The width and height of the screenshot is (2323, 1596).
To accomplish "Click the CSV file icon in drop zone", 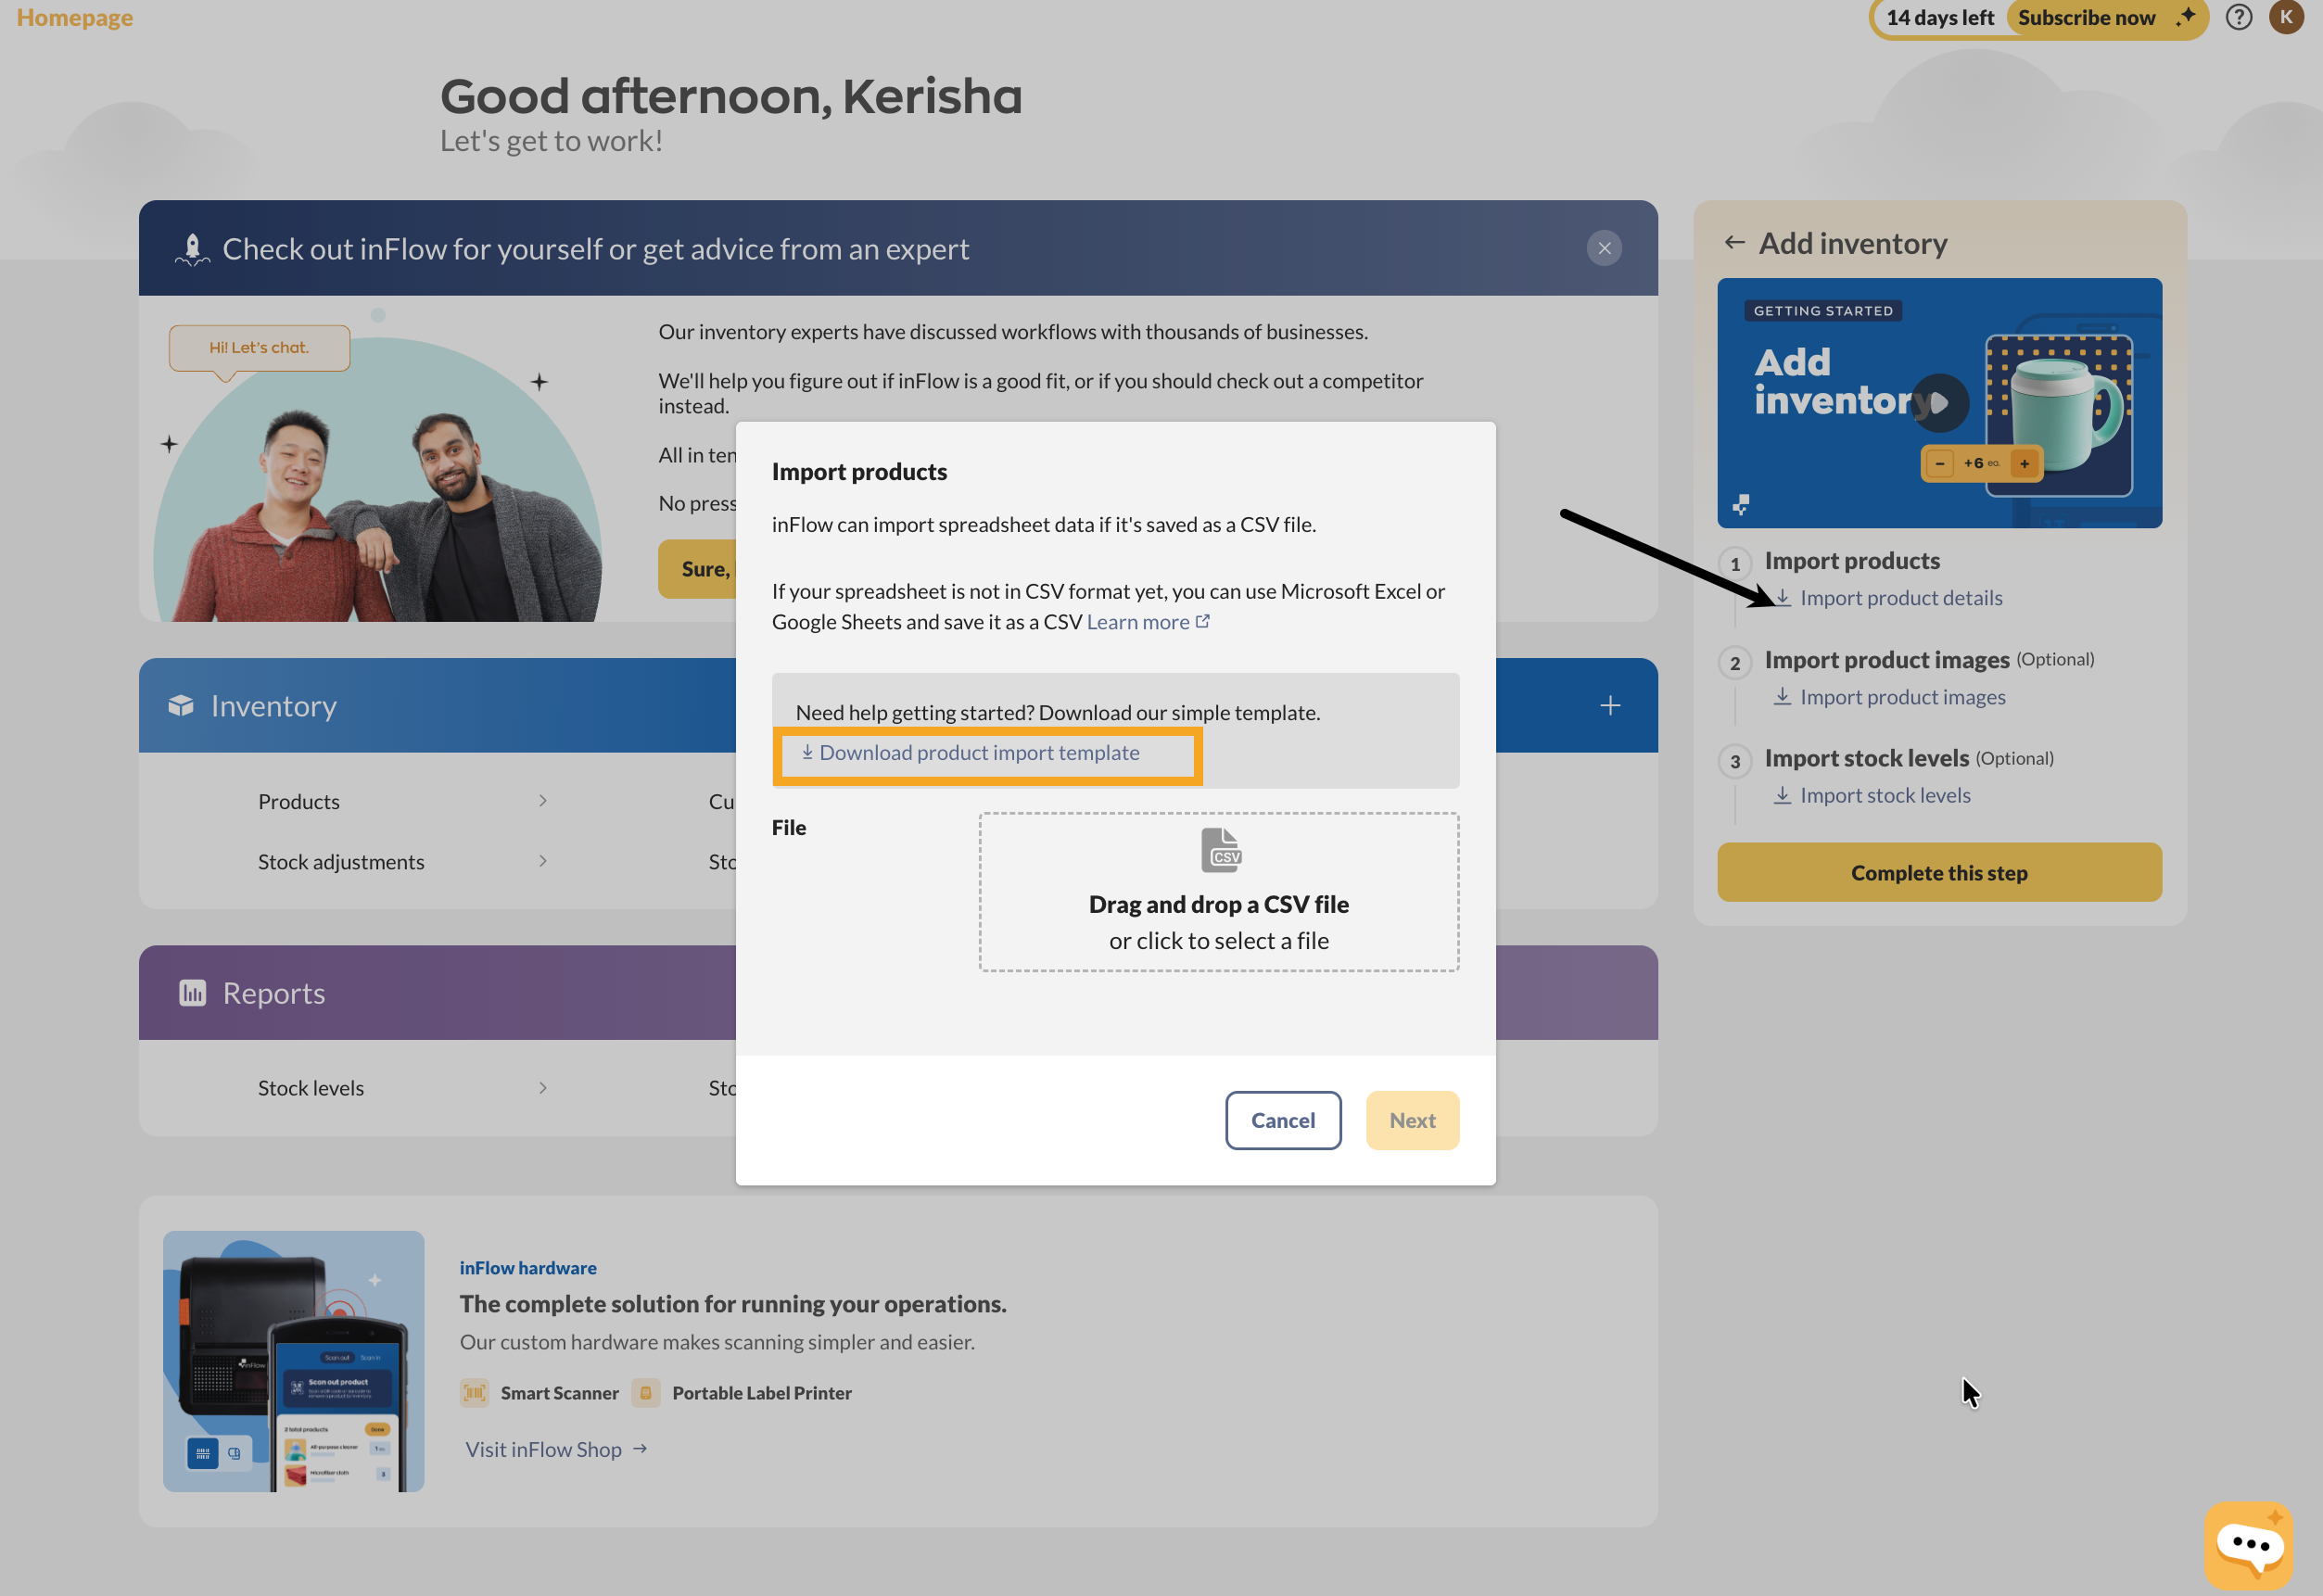I will tap(1220, 850).
